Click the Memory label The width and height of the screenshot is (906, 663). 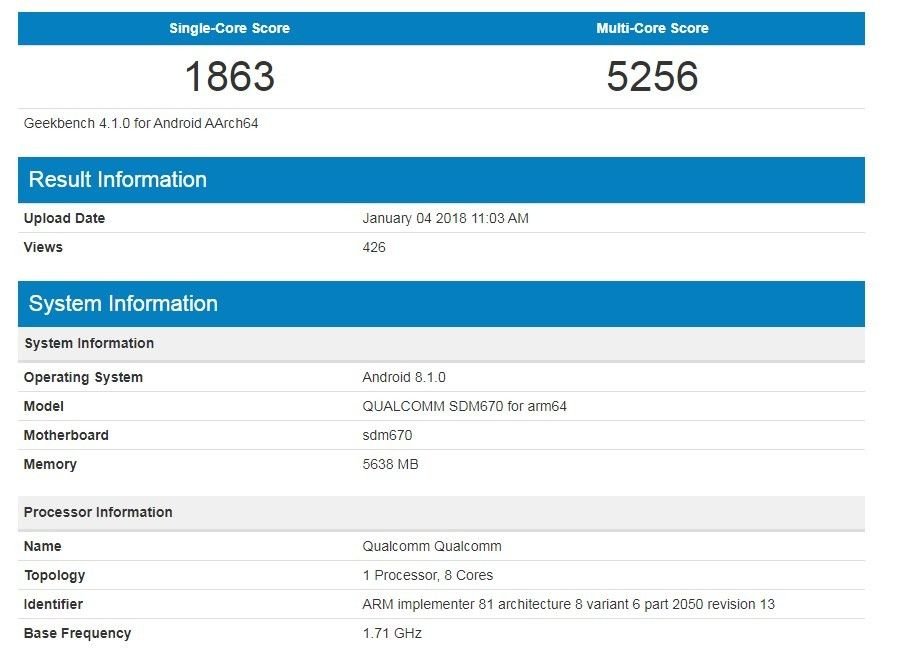[50, 464]
